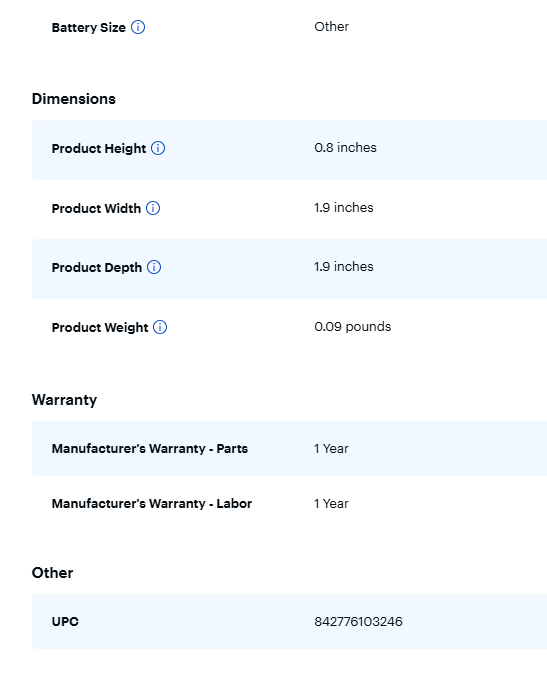
Task: Click the Product Height label text
Action: pos(99,148)
